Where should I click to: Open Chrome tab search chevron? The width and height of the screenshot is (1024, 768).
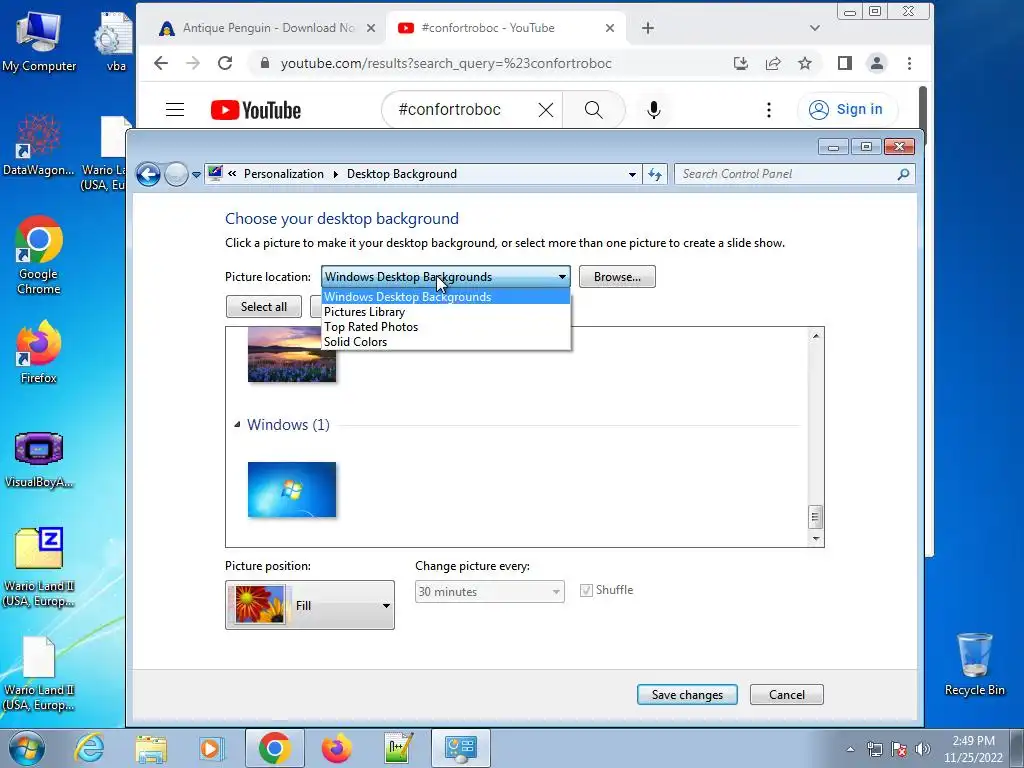click(x=814, y=28)
